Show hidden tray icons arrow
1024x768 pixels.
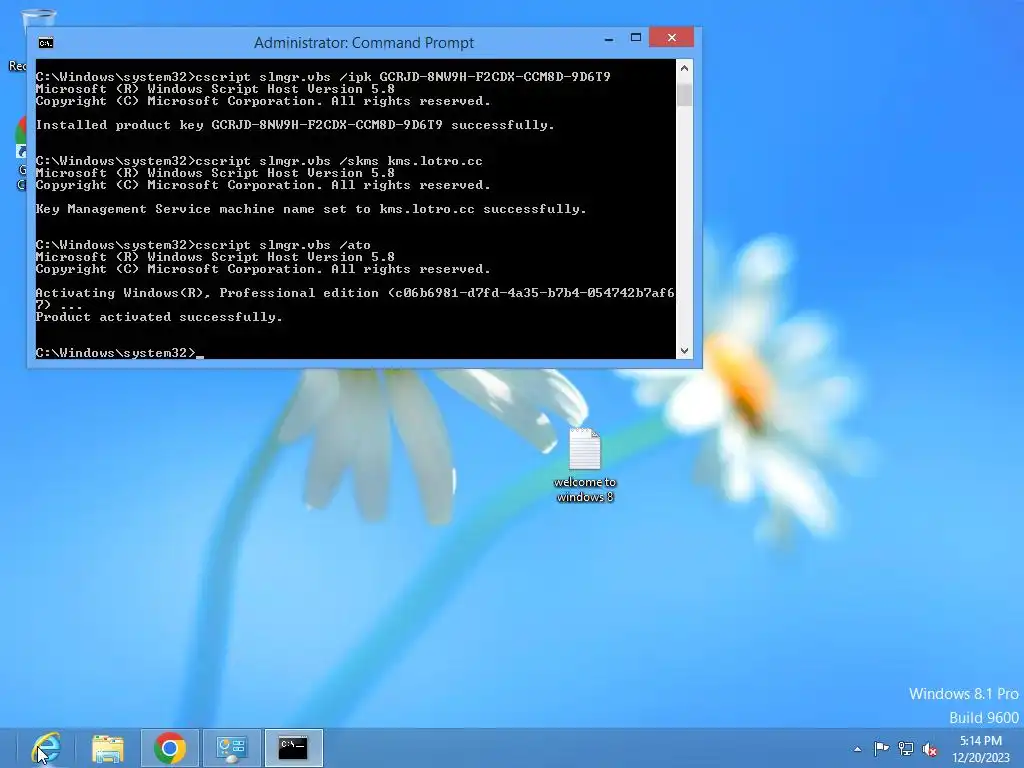click(x=857, y=749)
